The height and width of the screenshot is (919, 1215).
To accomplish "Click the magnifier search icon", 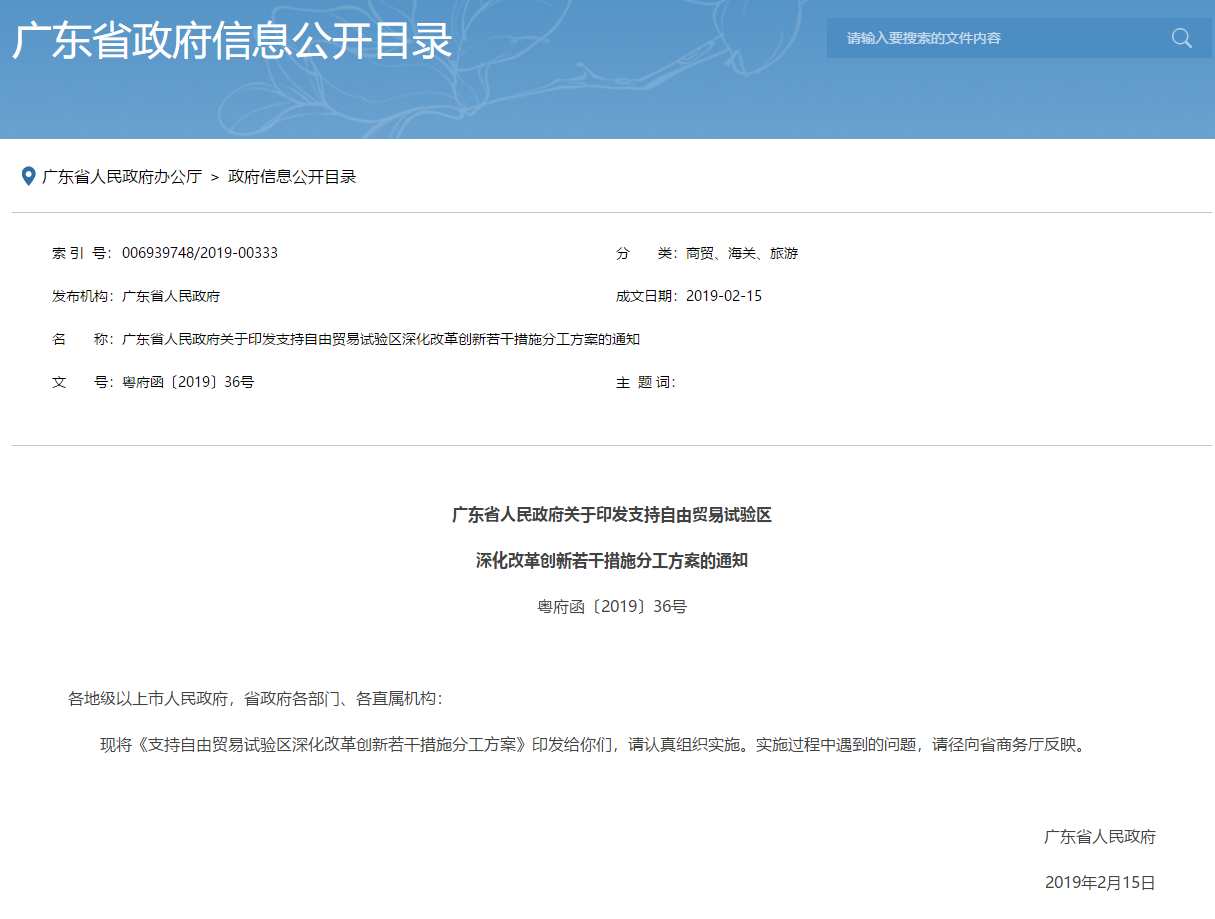I will [1181, 38].
